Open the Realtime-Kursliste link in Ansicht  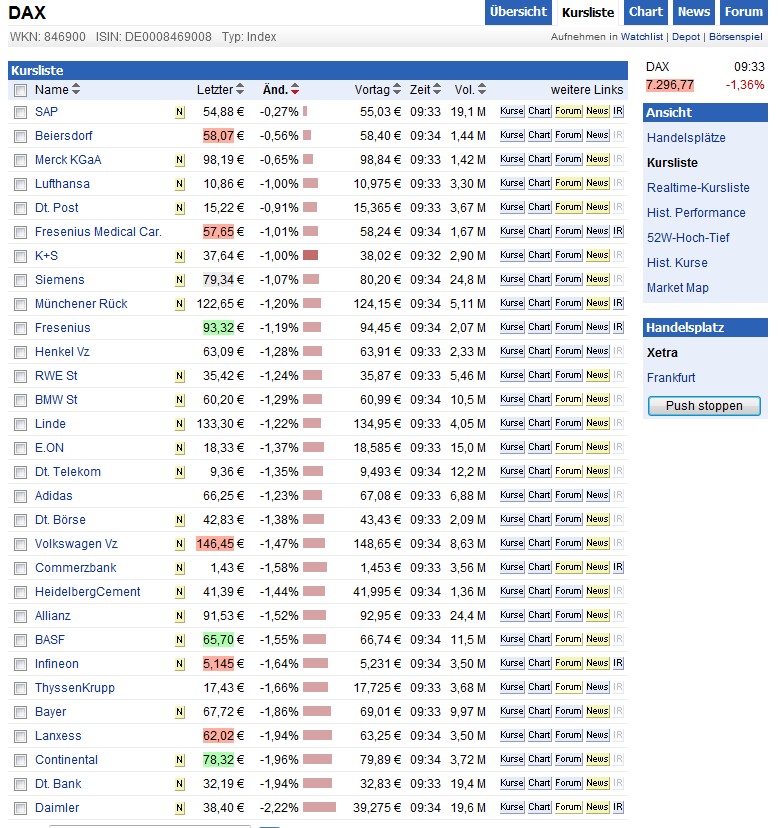[698, 188]
